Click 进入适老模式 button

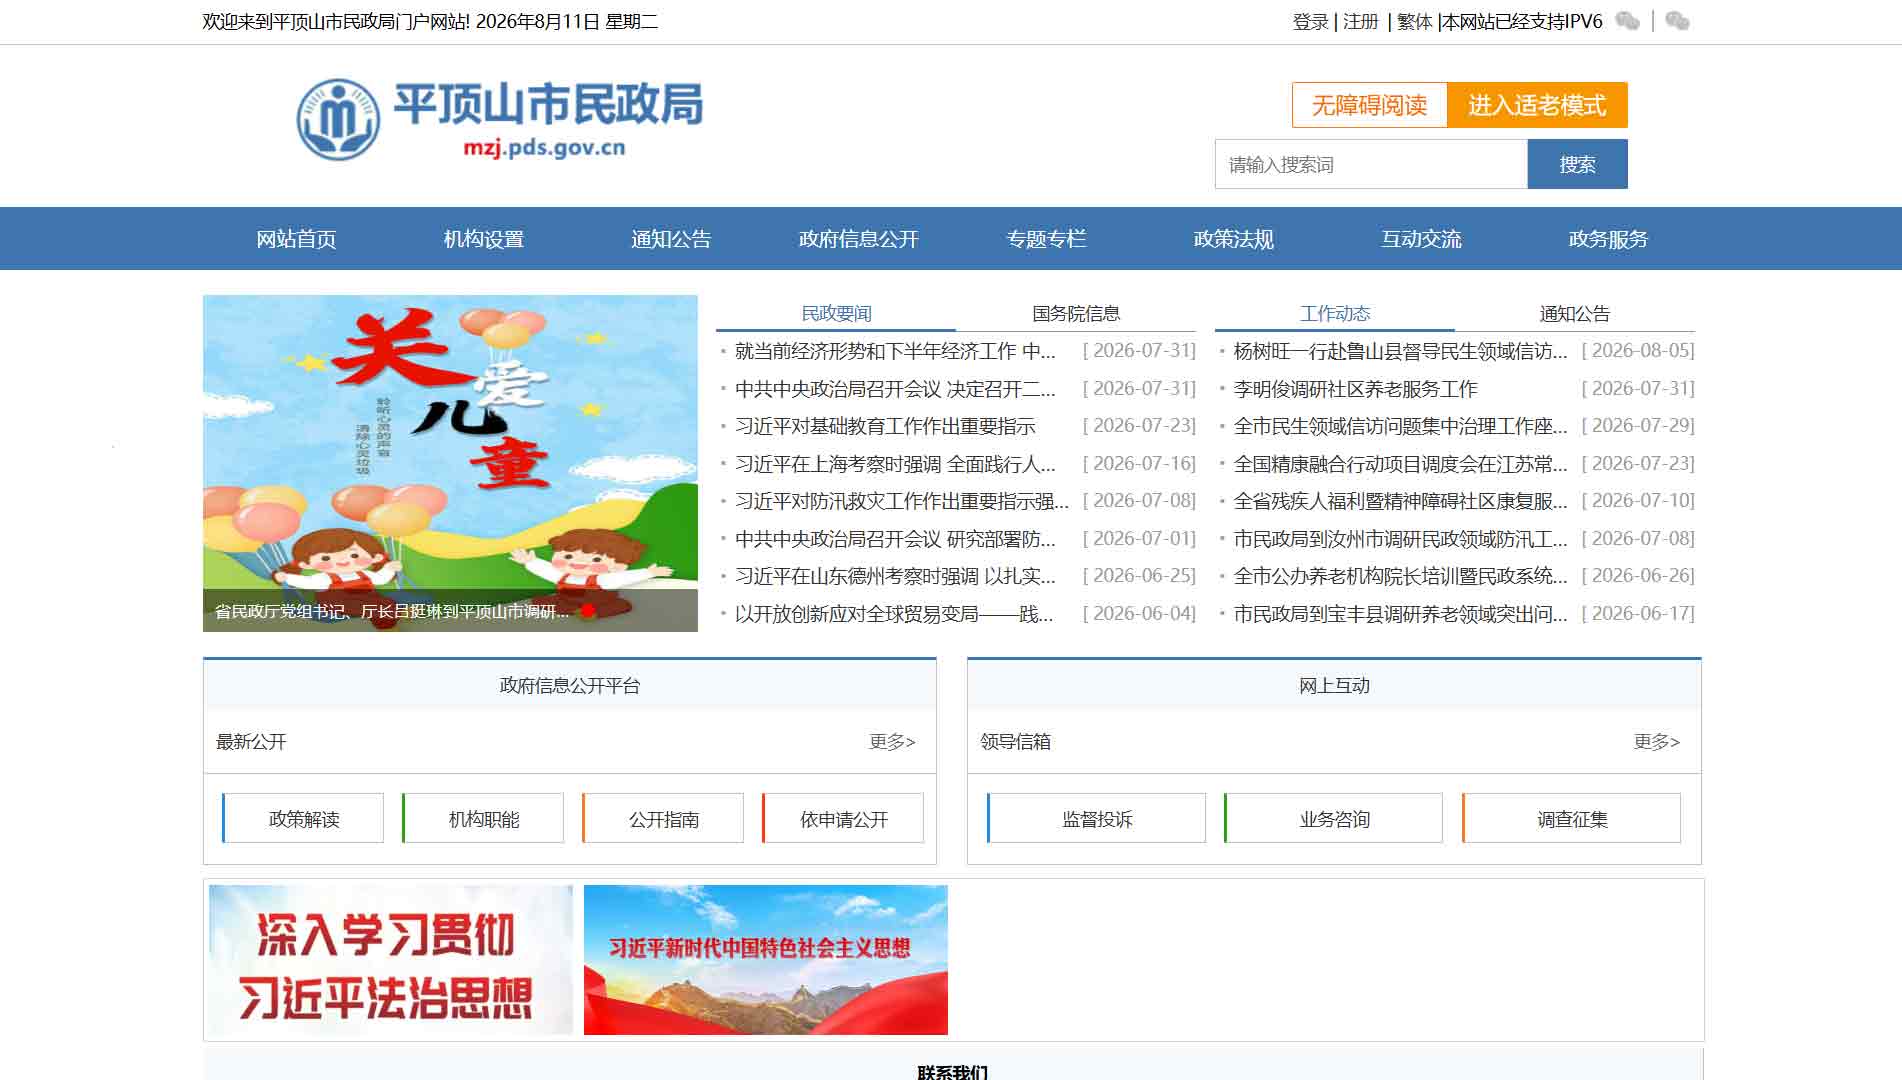point(1537,105)
